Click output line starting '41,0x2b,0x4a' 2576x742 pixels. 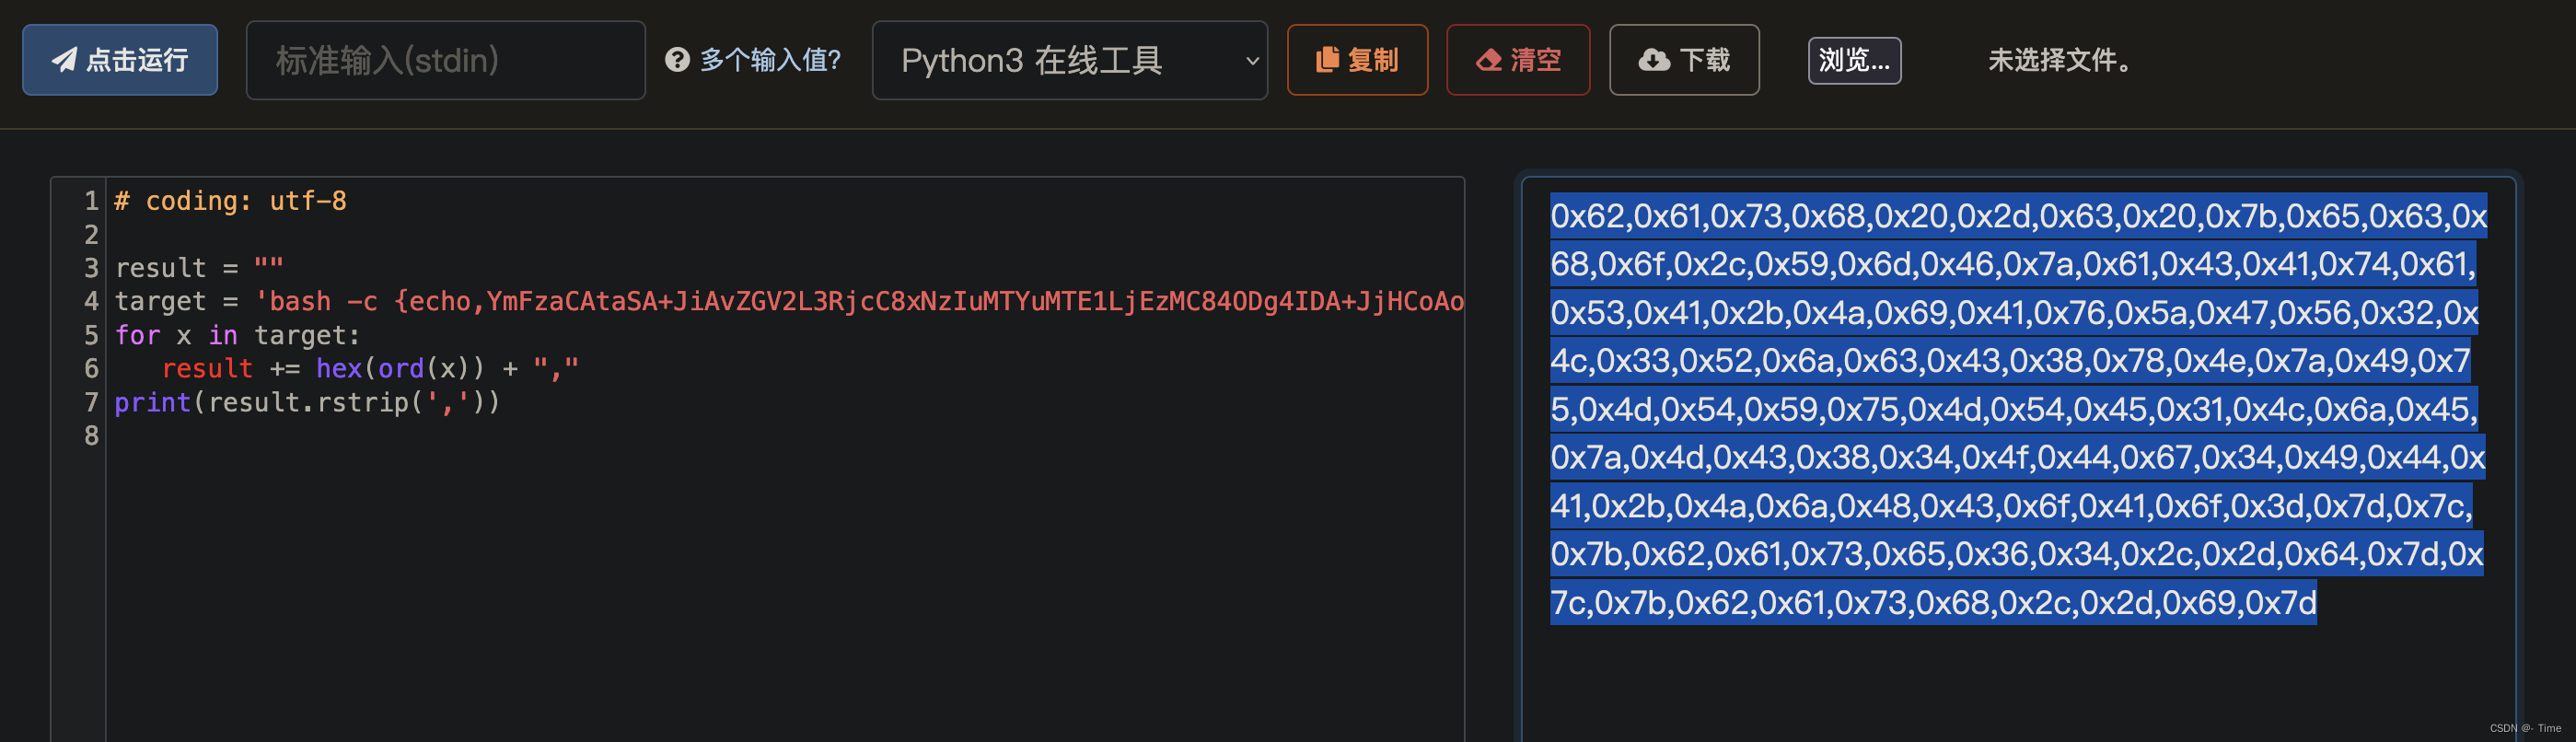[x=2011, y=505]
